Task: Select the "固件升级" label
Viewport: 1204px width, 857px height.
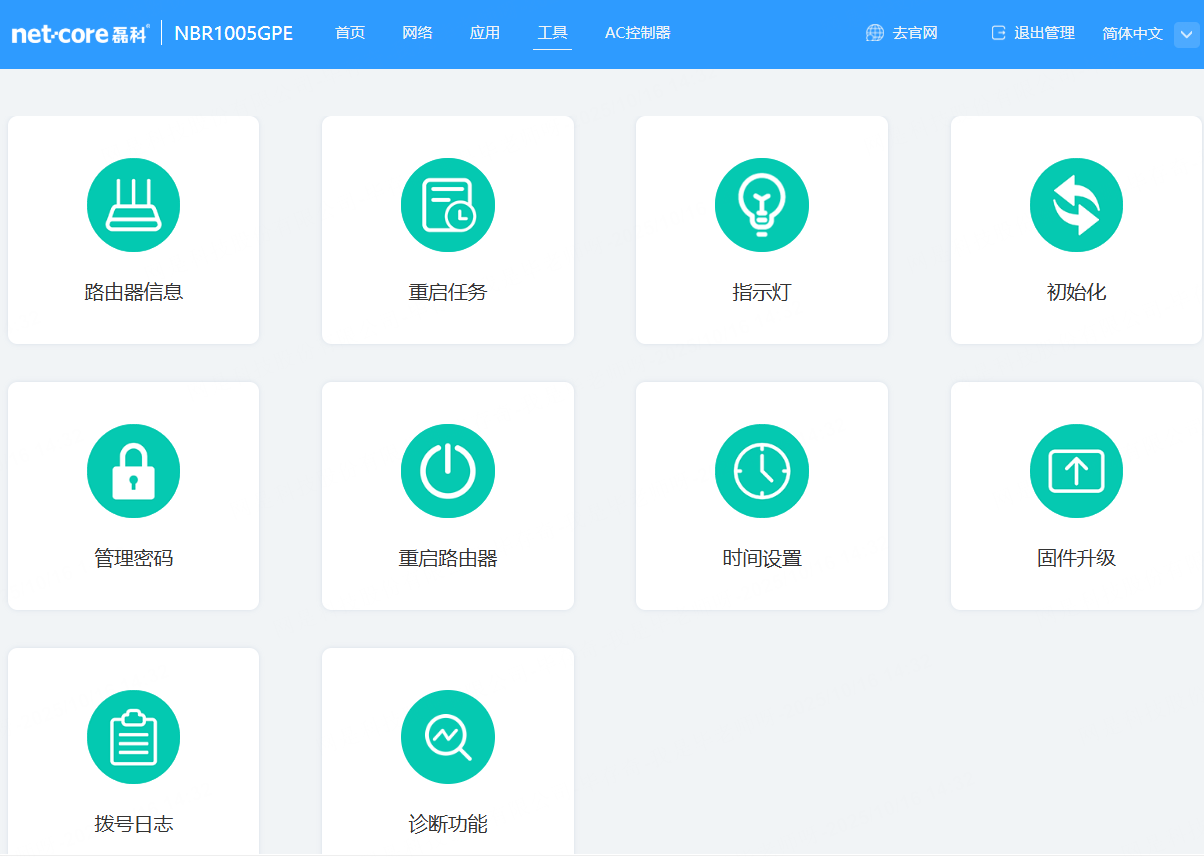Action: (1076, 558)
